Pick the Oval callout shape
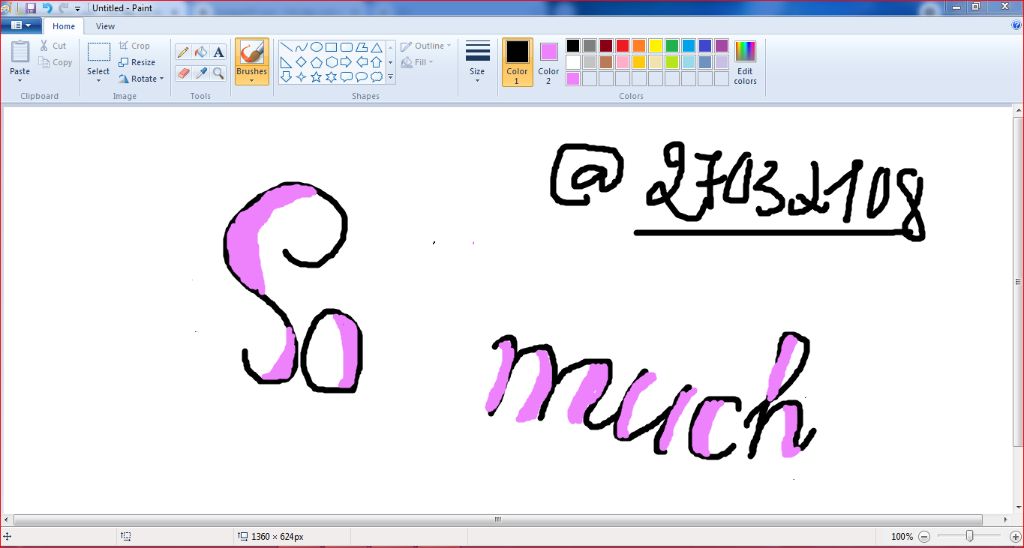Viewport: 1024px width, 548px height. (x=361, y=77)
